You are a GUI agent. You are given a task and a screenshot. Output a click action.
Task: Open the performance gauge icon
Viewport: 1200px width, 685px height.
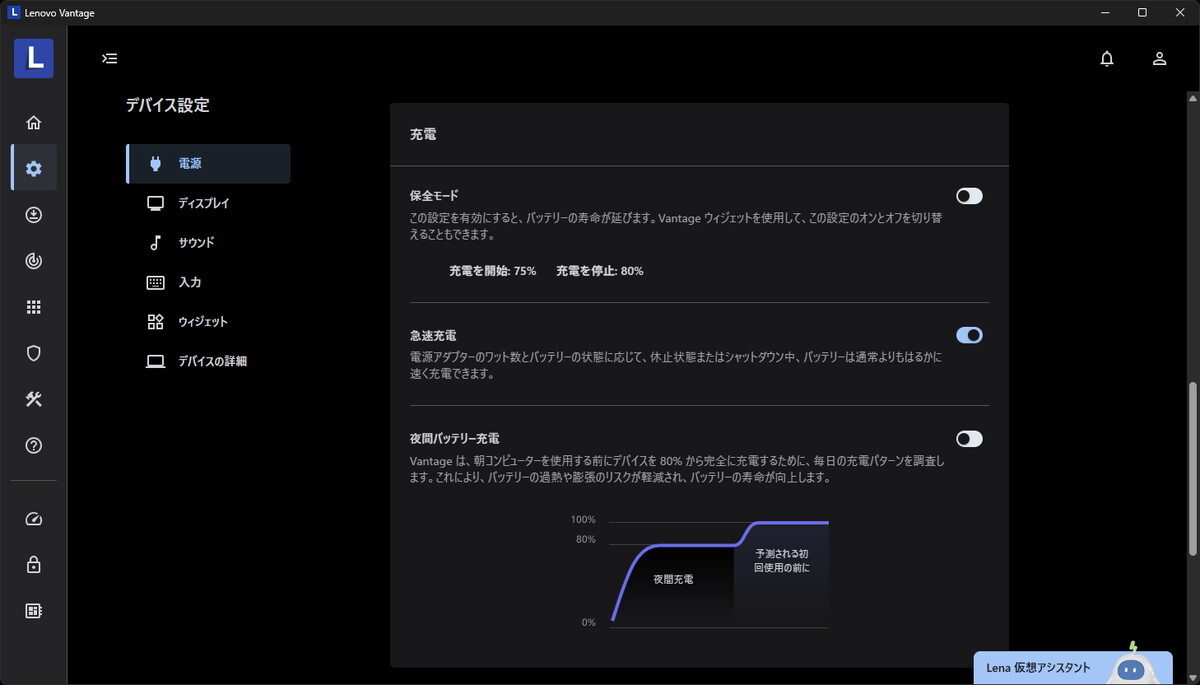click(x=34, y=519)
